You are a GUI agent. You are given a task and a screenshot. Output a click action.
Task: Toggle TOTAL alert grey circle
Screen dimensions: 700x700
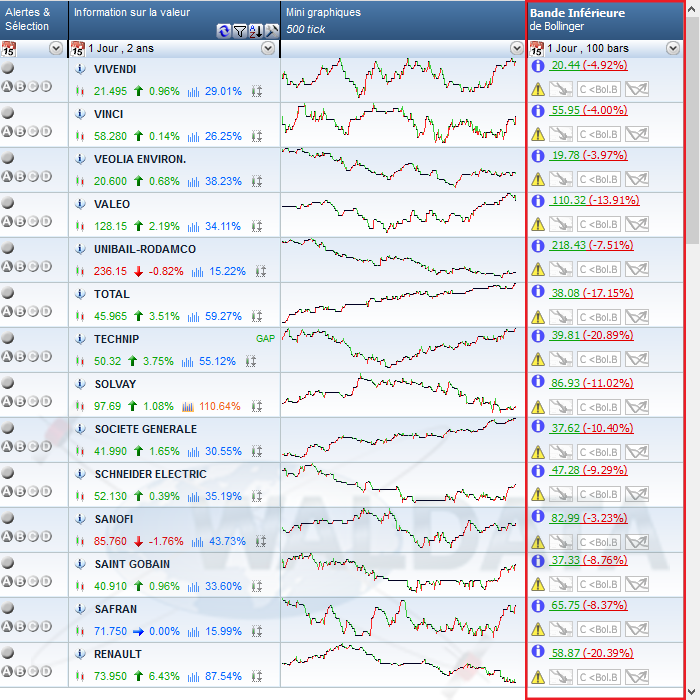point(8,293)
